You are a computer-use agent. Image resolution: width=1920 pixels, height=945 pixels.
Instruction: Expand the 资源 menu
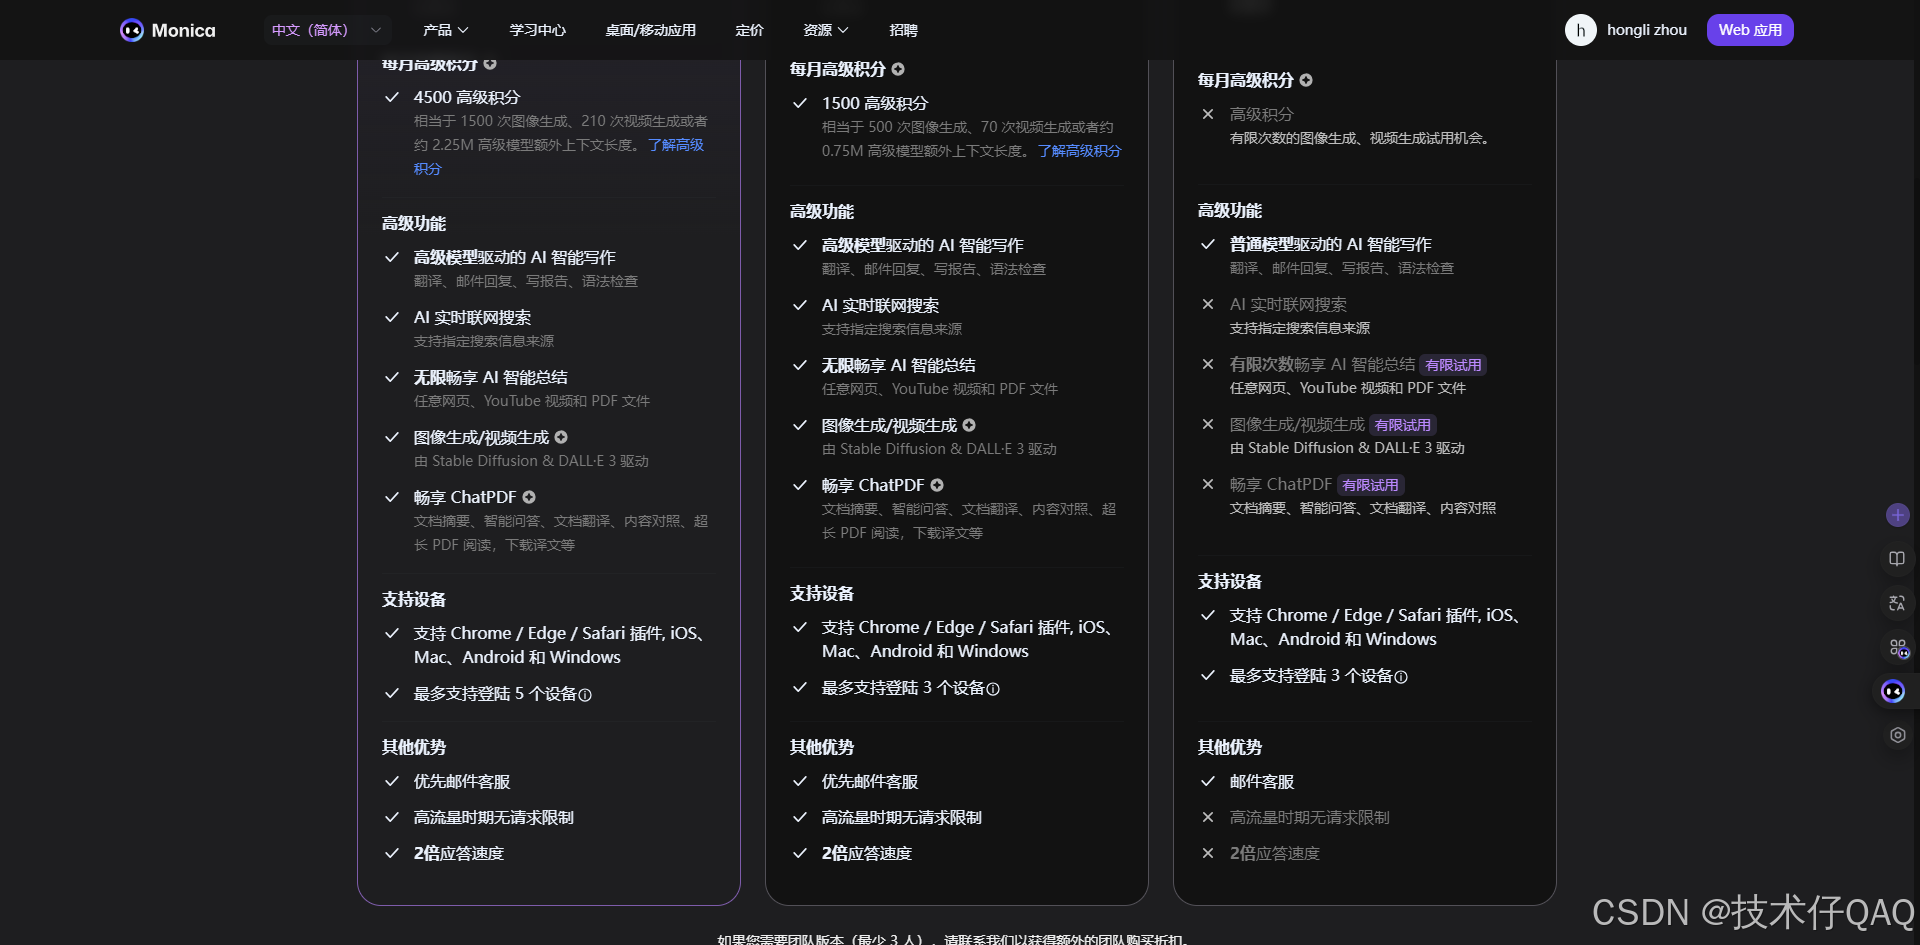click(x=826, y=30)
